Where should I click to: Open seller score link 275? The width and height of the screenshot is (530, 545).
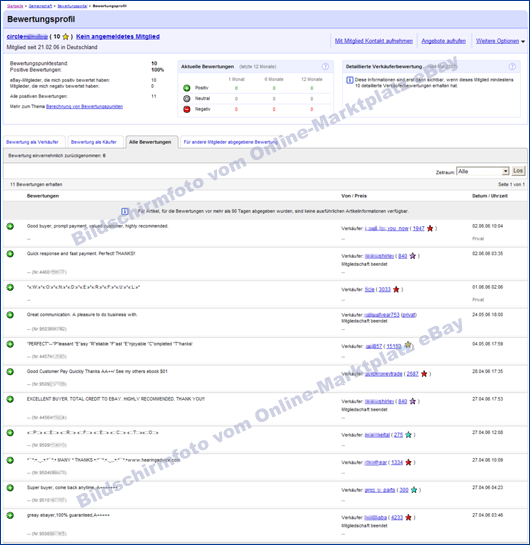tap(398, 435)
